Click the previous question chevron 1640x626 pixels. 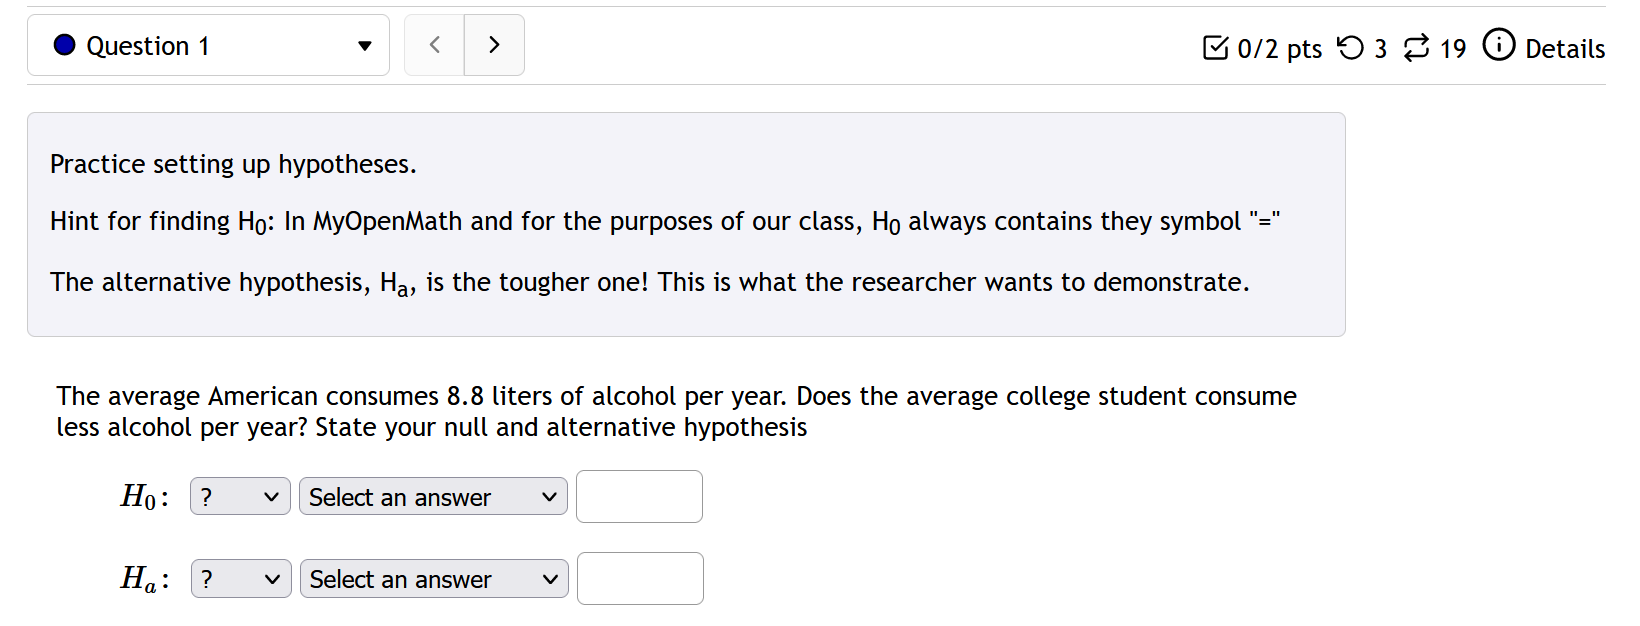[434, 44]
